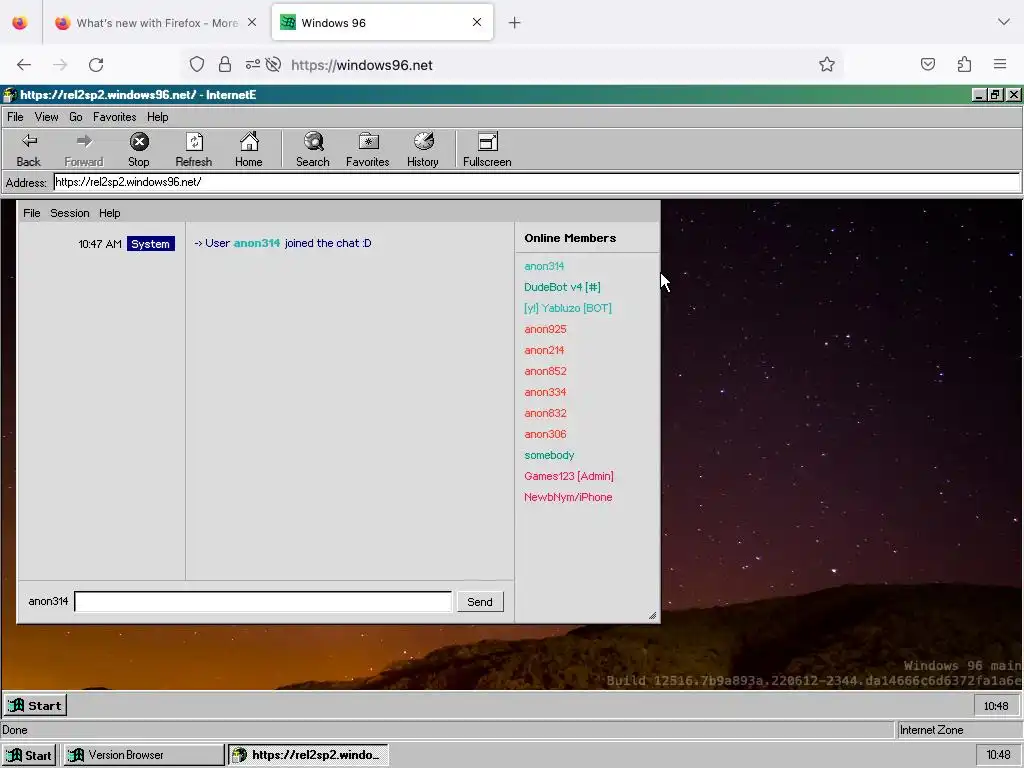Click anon314 name in join message
This screenshot has width=1024, height=768.
(x=257, y=243)
